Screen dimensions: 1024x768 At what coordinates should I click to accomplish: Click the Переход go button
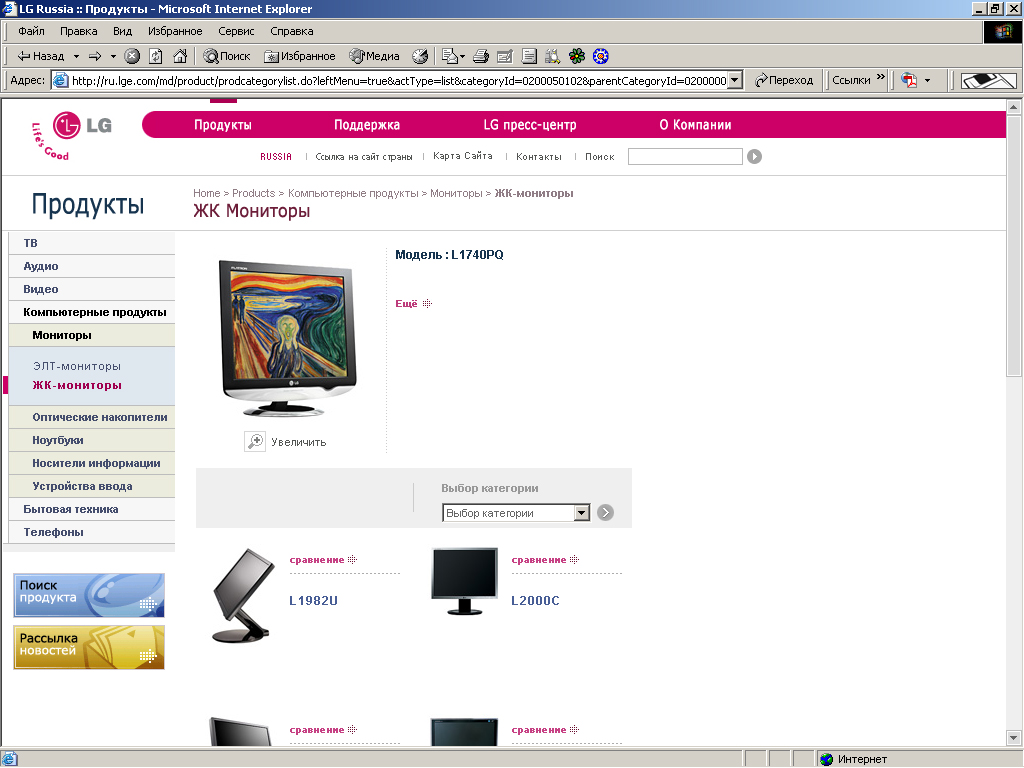[x=784, y=80]
